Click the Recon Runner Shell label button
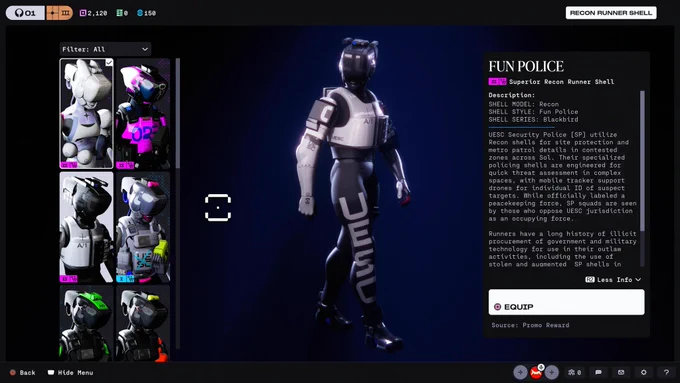Image resolution: width=680 pixels, height=383 pixels. click(x=611, y=13)
